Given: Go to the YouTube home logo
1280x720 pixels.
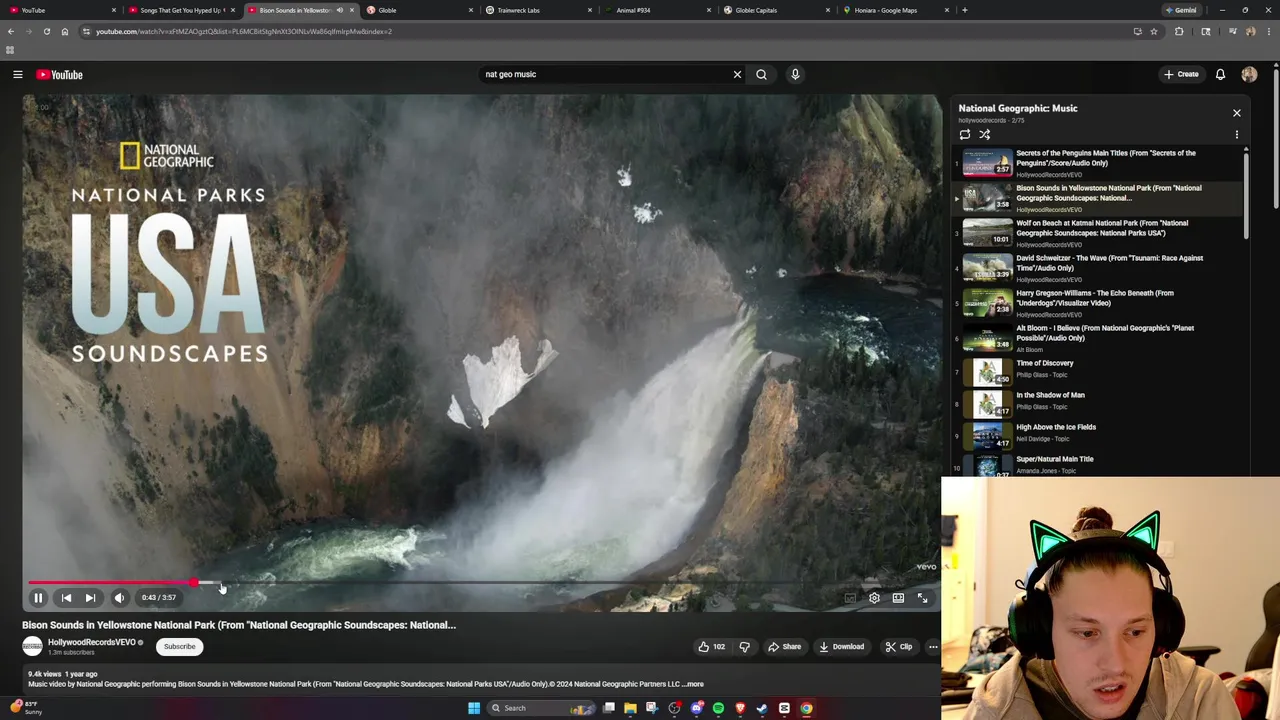Looking at the screenshot, I should point(60,75).
